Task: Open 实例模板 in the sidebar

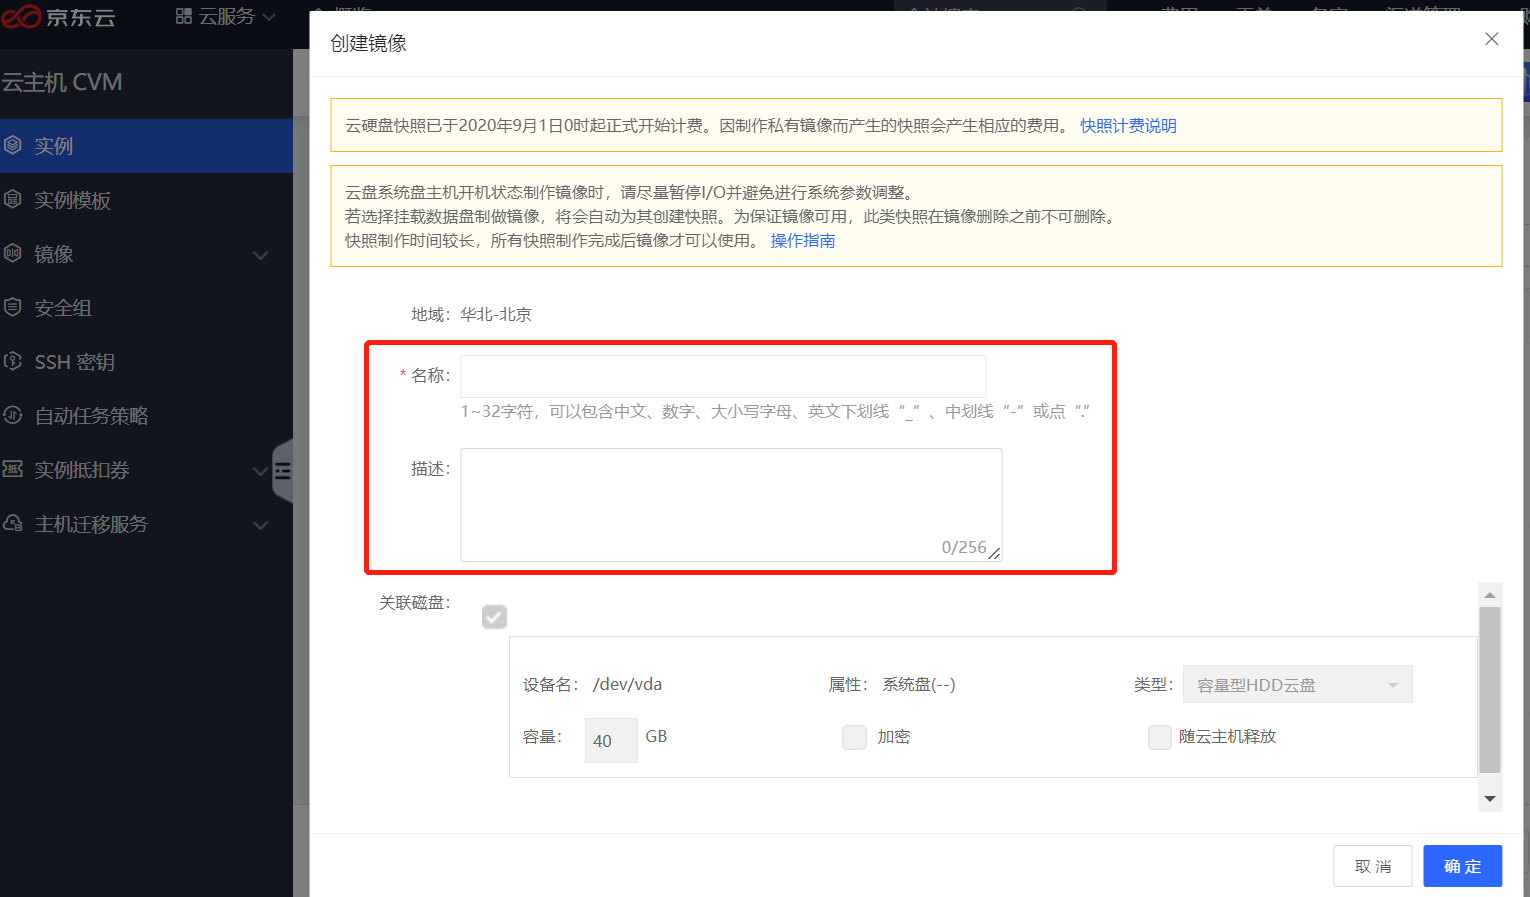Action: 146,200
